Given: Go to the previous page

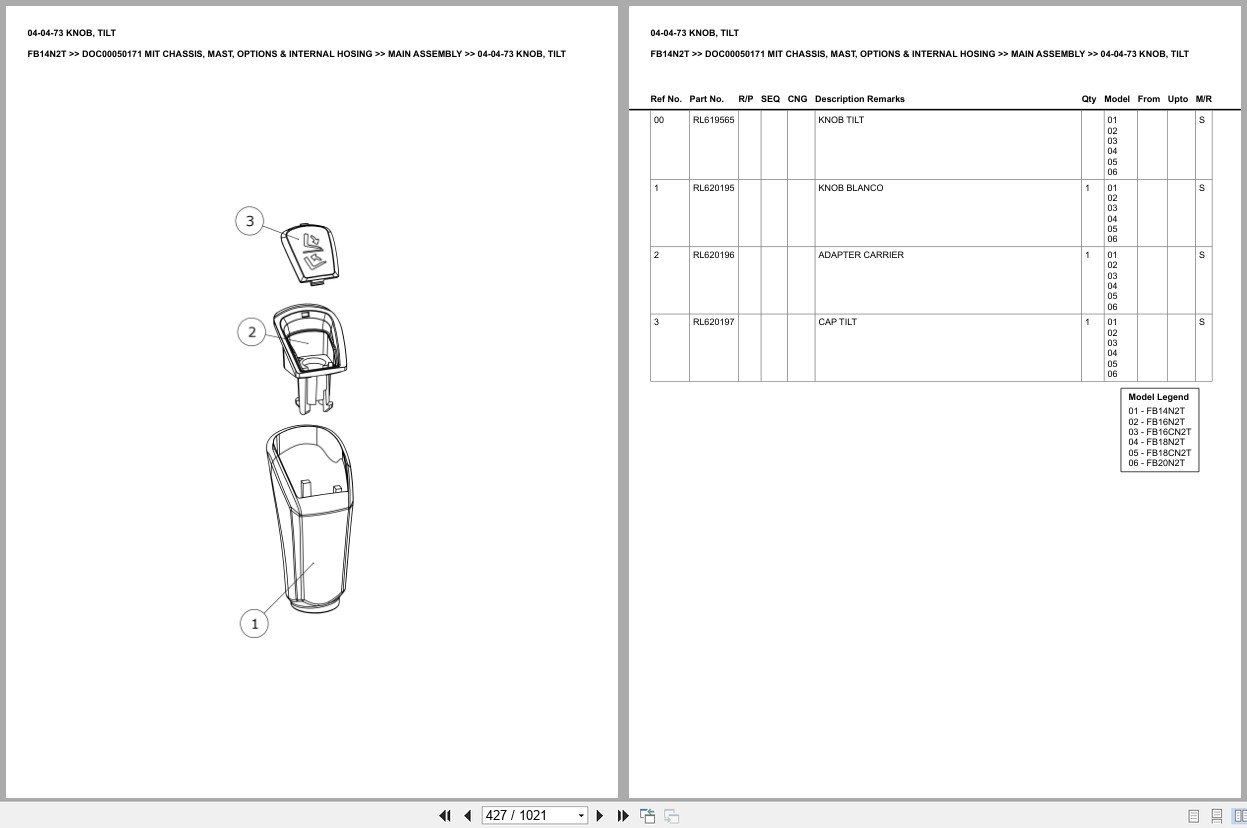Looking at the screenshot, I should [467, 816].
